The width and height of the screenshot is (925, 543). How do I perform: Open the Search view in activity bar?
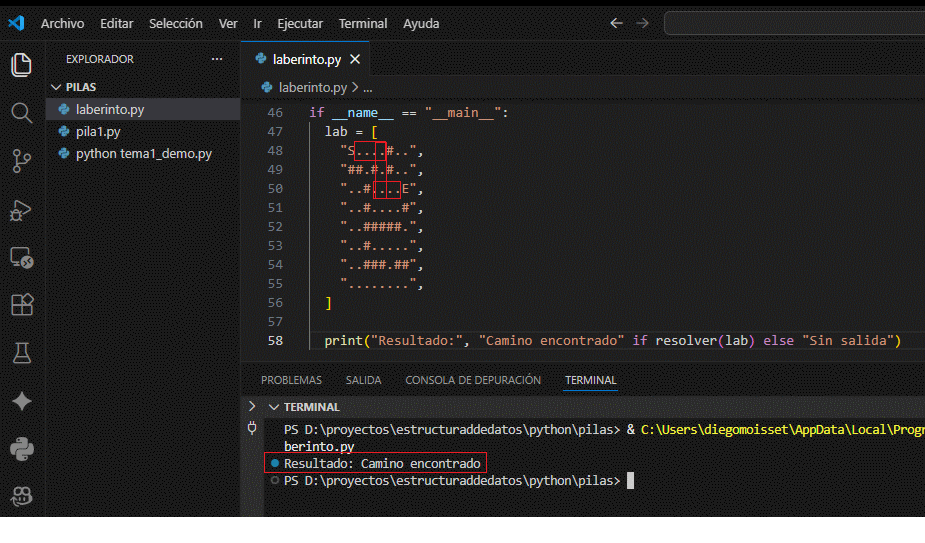(x=21, y=112)
